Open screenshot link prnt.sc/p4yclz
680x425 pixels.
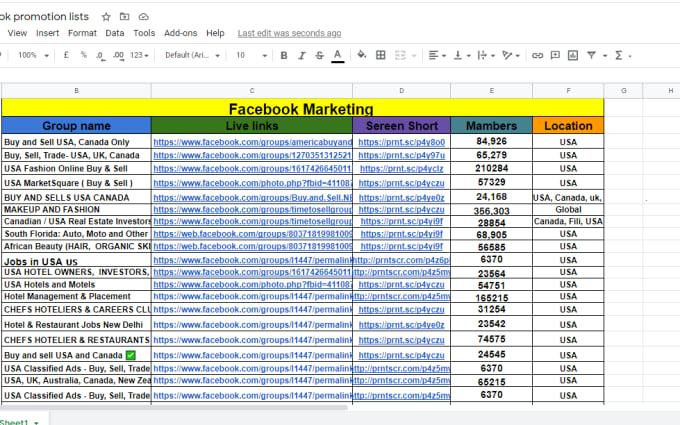pyautogui.click(x=402, y=168)
